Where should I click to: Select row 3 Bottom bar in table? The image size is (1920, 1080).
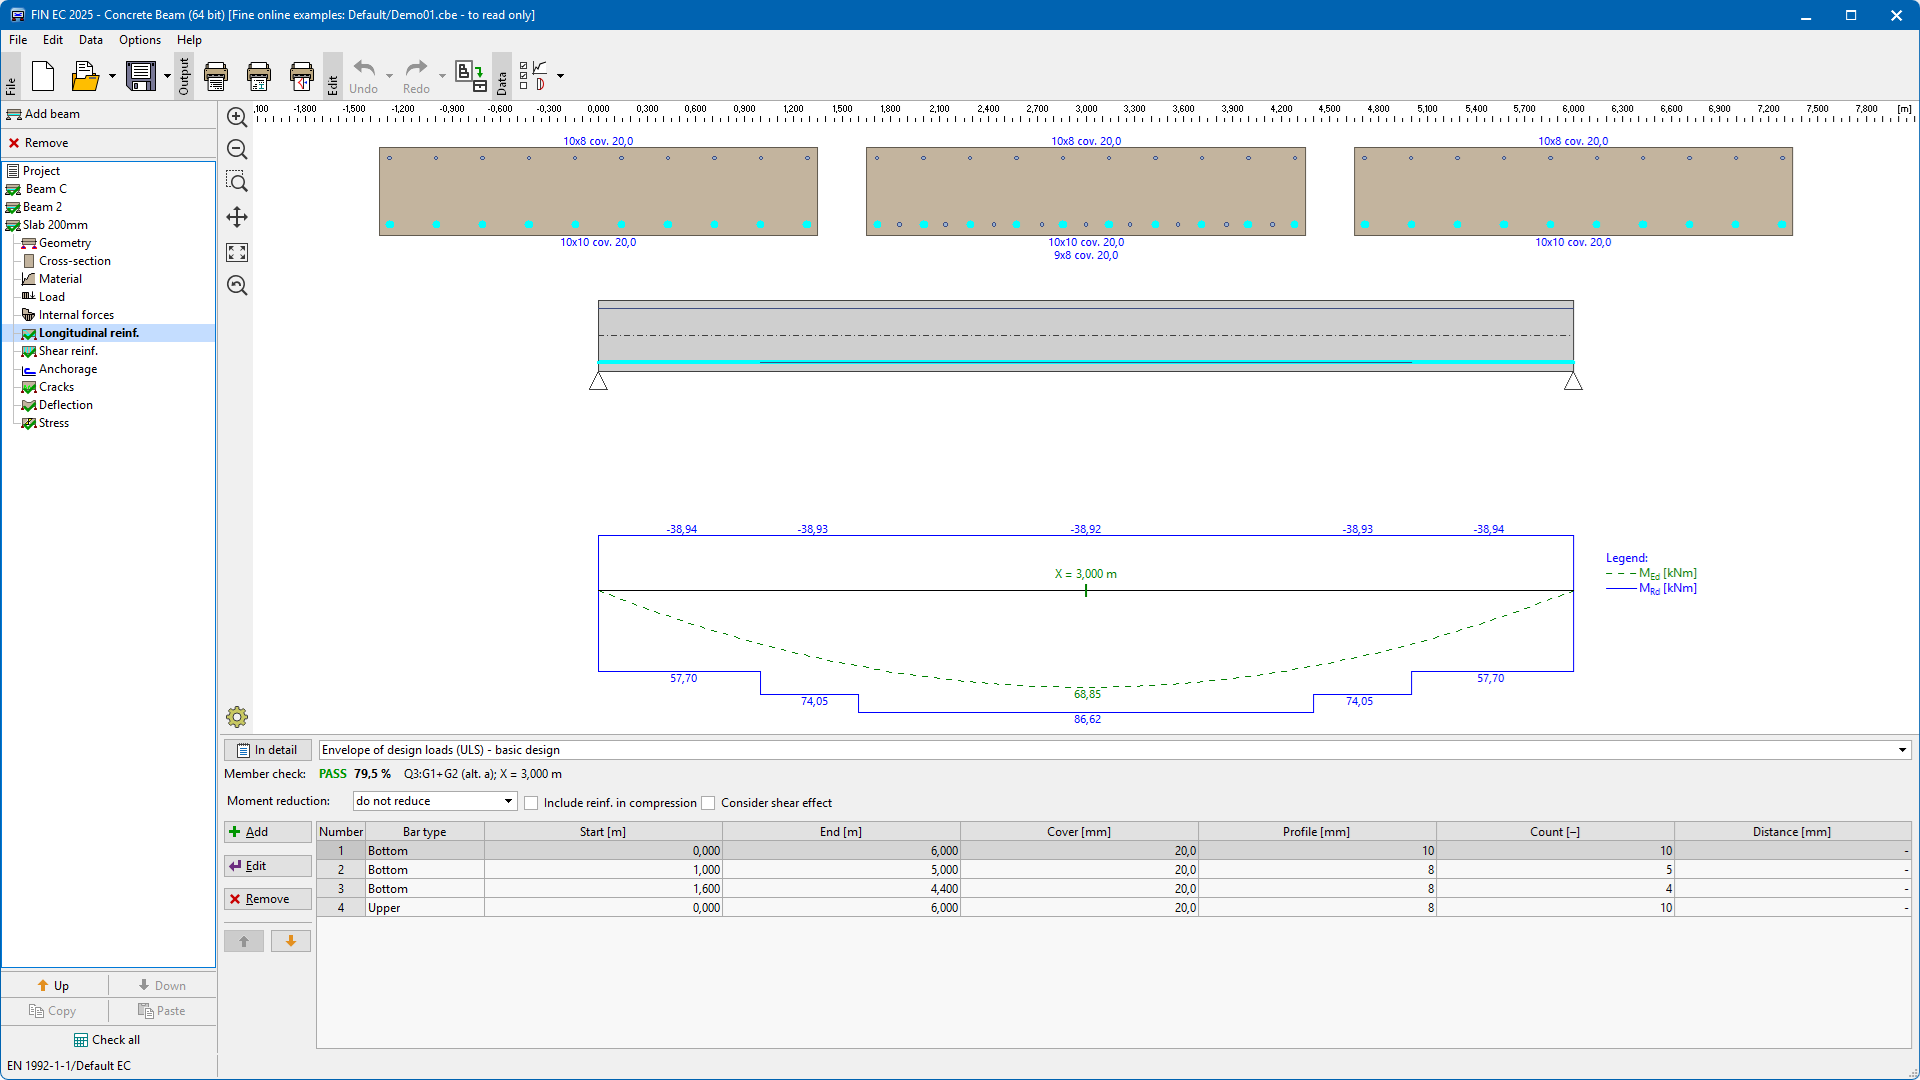point(388,889)
